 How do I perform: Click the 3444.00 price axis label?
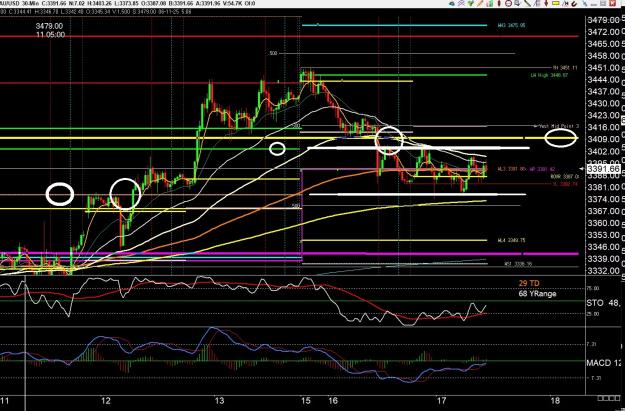point(603,80)
